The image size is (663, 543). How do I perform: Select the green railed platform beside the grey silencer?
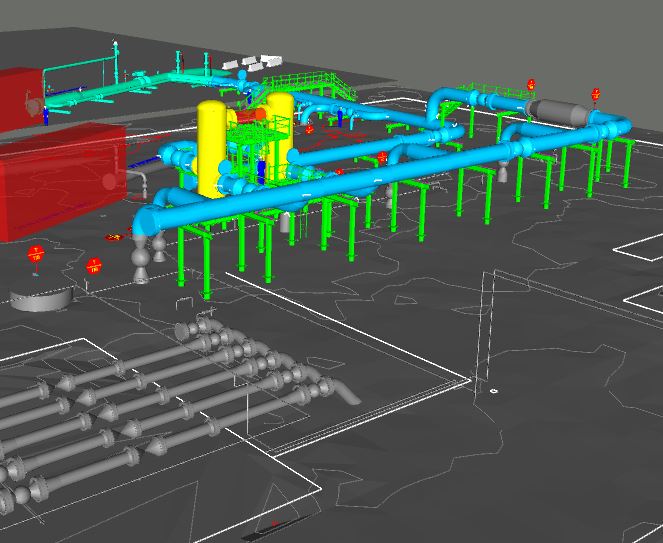tap(497, 90)
